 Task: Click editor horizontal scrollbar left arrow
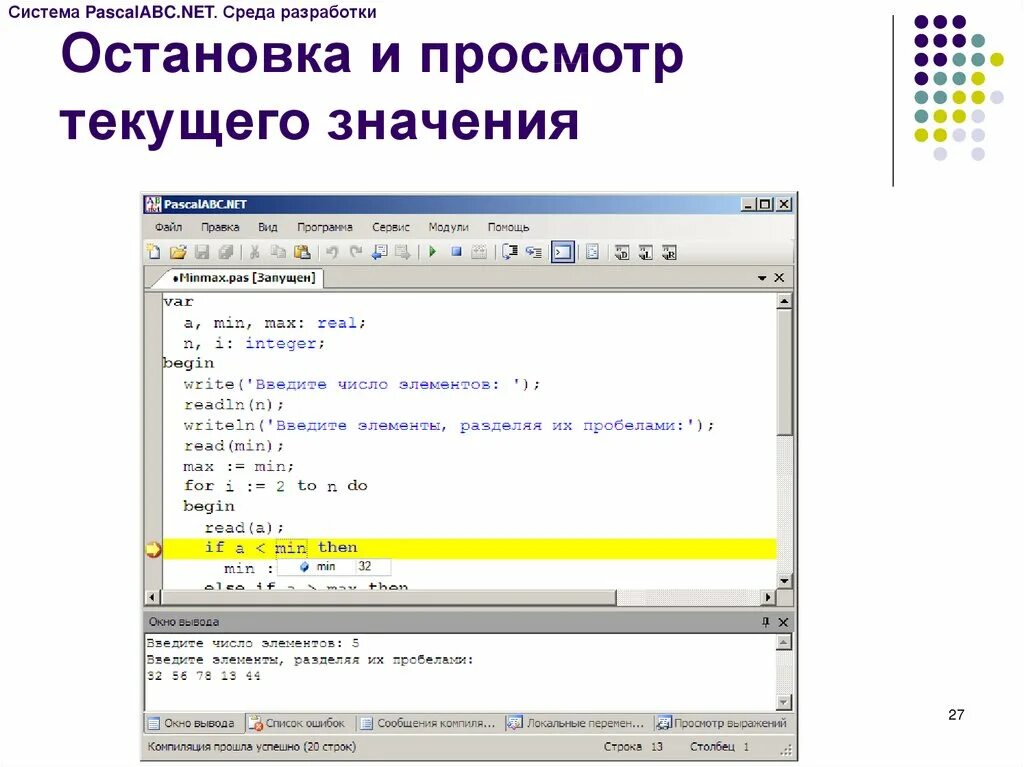pos(152,597)
